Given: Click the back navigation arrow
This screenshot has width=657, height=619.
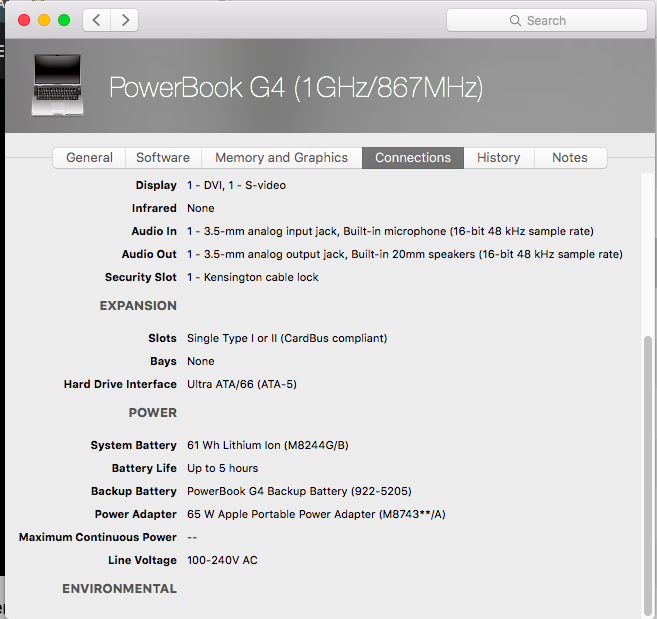Looking at the screenshot, I should click(97, 20).
